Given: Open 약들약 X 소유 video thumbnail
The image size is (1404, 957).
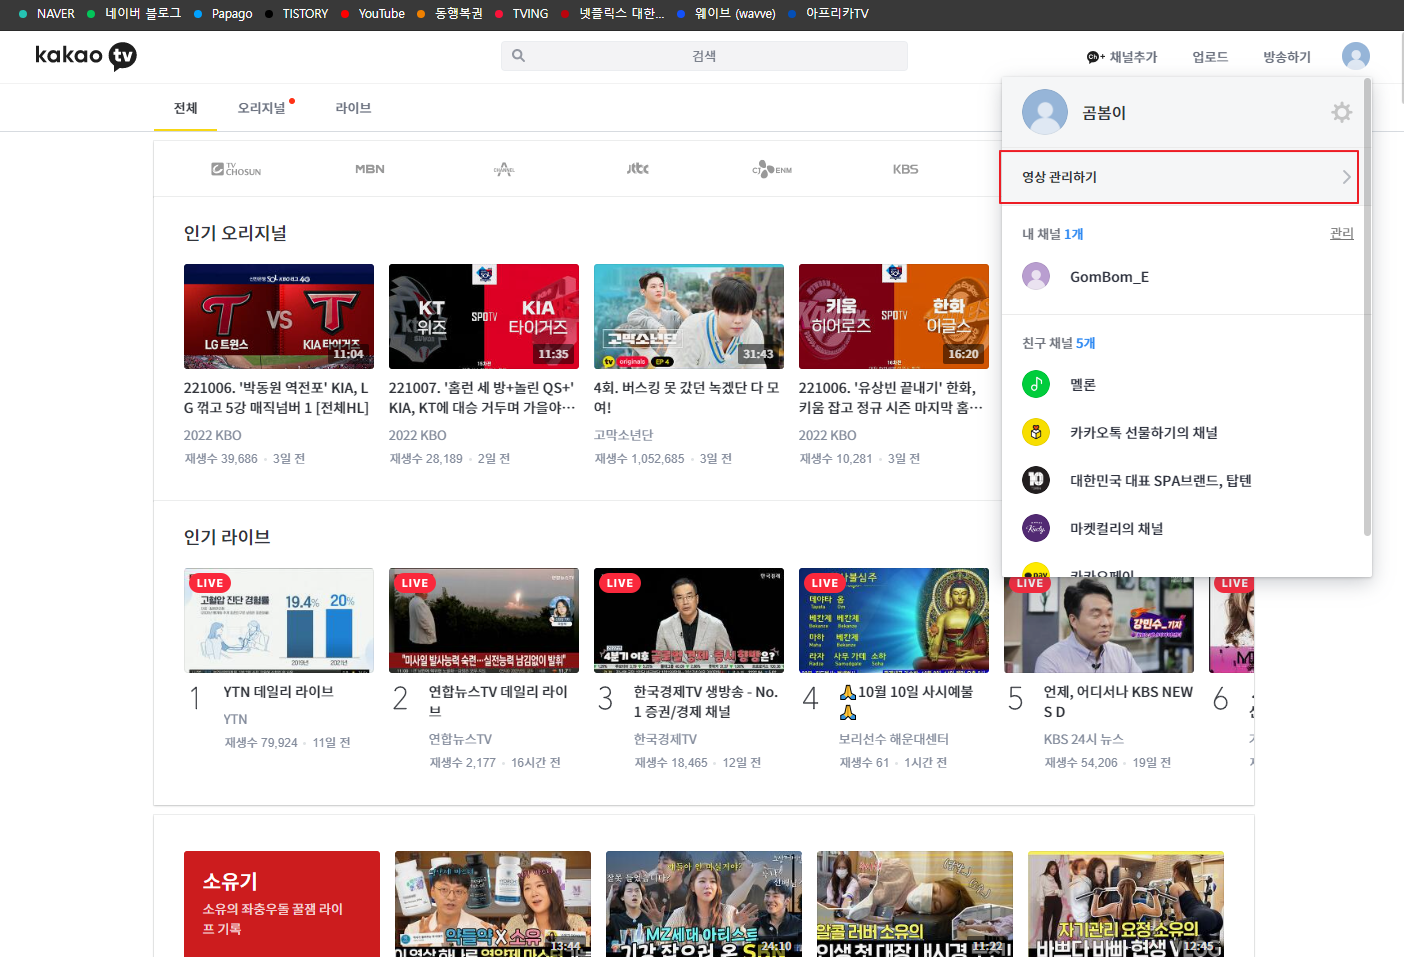Looking at the screenshot, I should [x=493, y=904].
